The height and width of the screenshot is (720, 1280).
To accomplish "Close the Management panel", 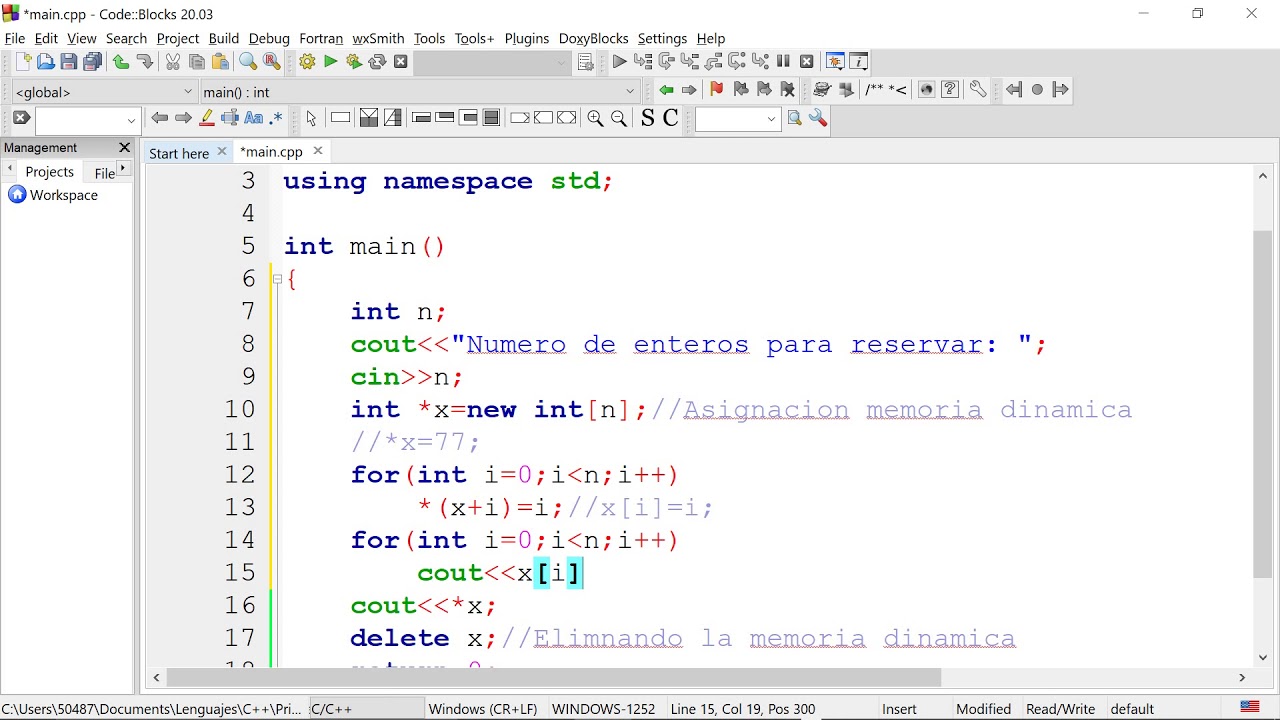I will point(125,148).
